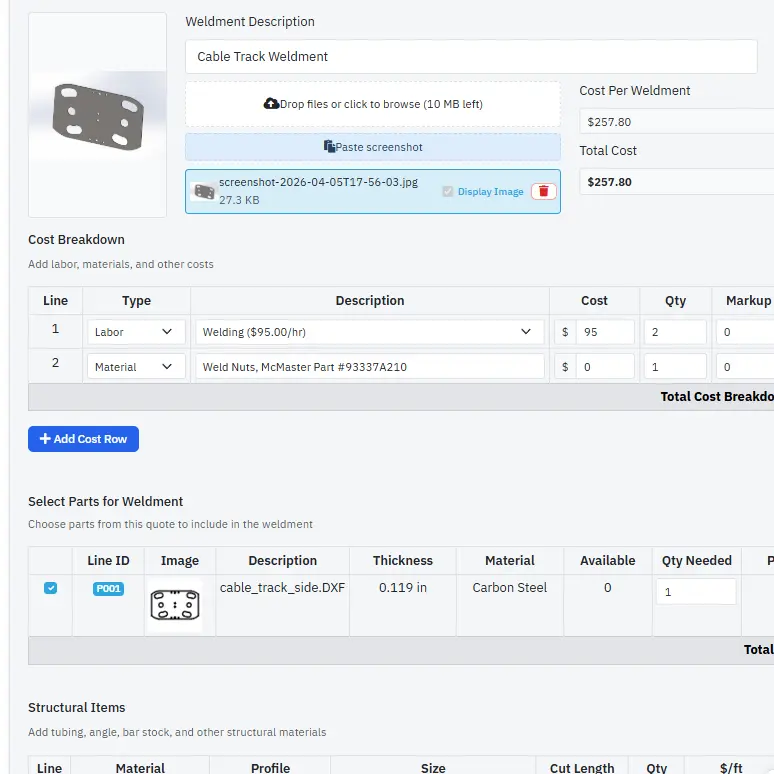The image size is (774, 774).
Task: Edit the Weldment Description text field
Action: [x=471, y=57]
